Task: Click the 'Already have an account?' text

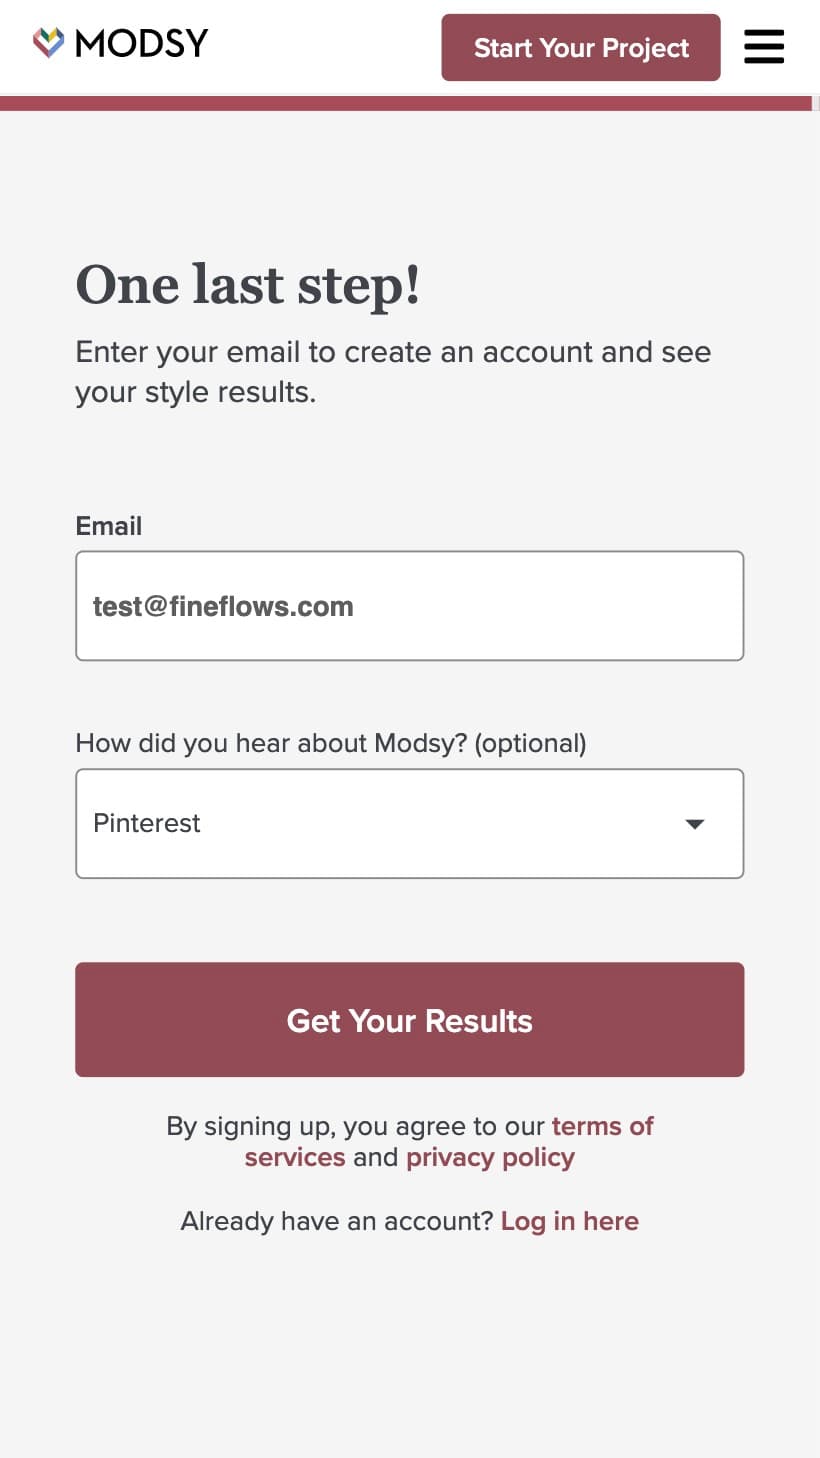Action: coord(337,1221)
